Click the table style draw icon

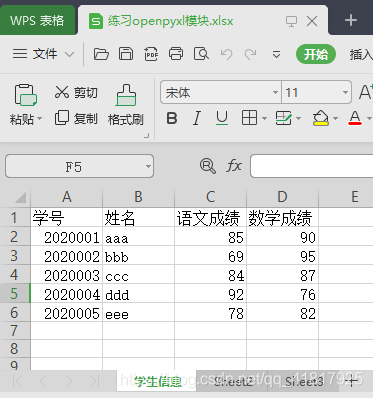[283, 118]
